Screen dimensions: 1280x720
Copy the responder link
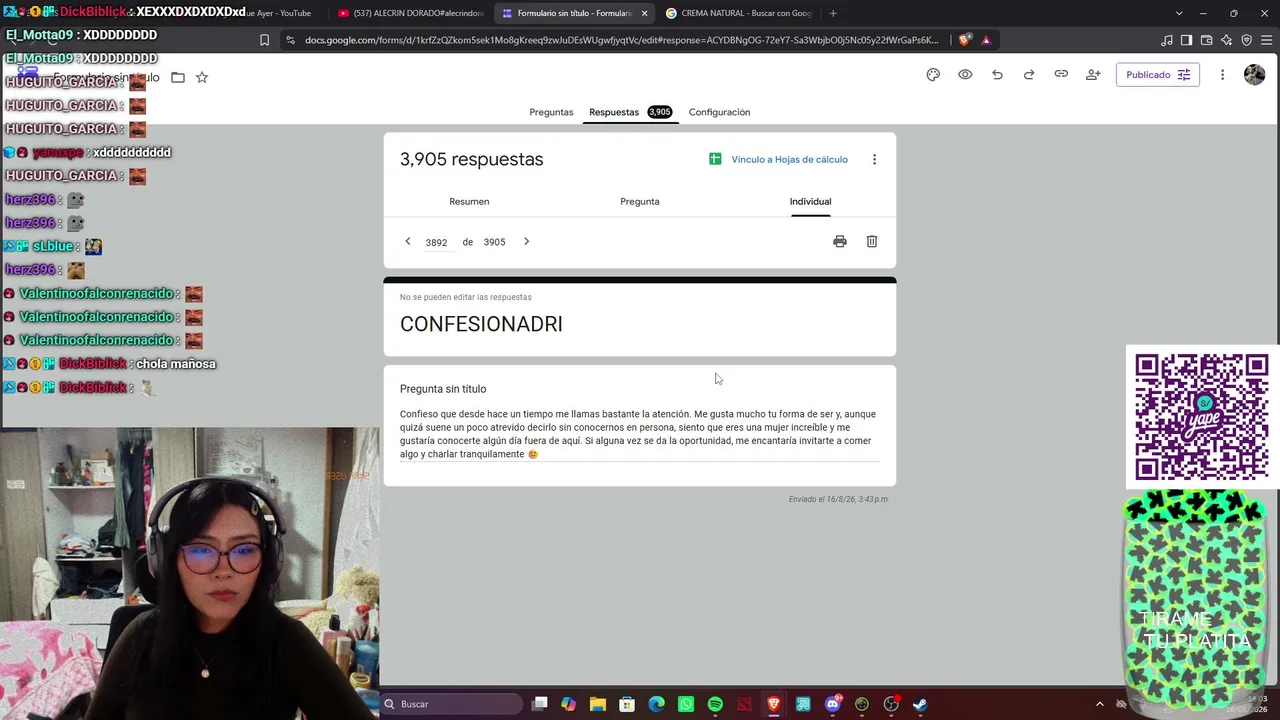[x=1061, y=75]
